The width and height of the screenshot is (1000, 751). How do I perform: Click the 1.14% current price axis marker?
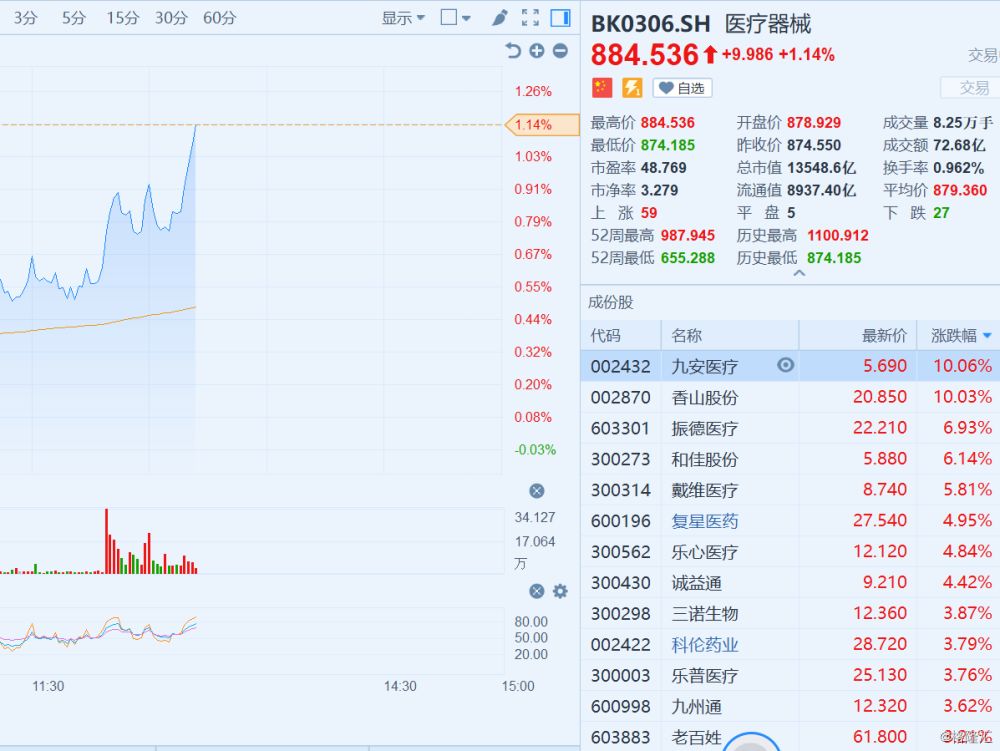coord(541,125)
